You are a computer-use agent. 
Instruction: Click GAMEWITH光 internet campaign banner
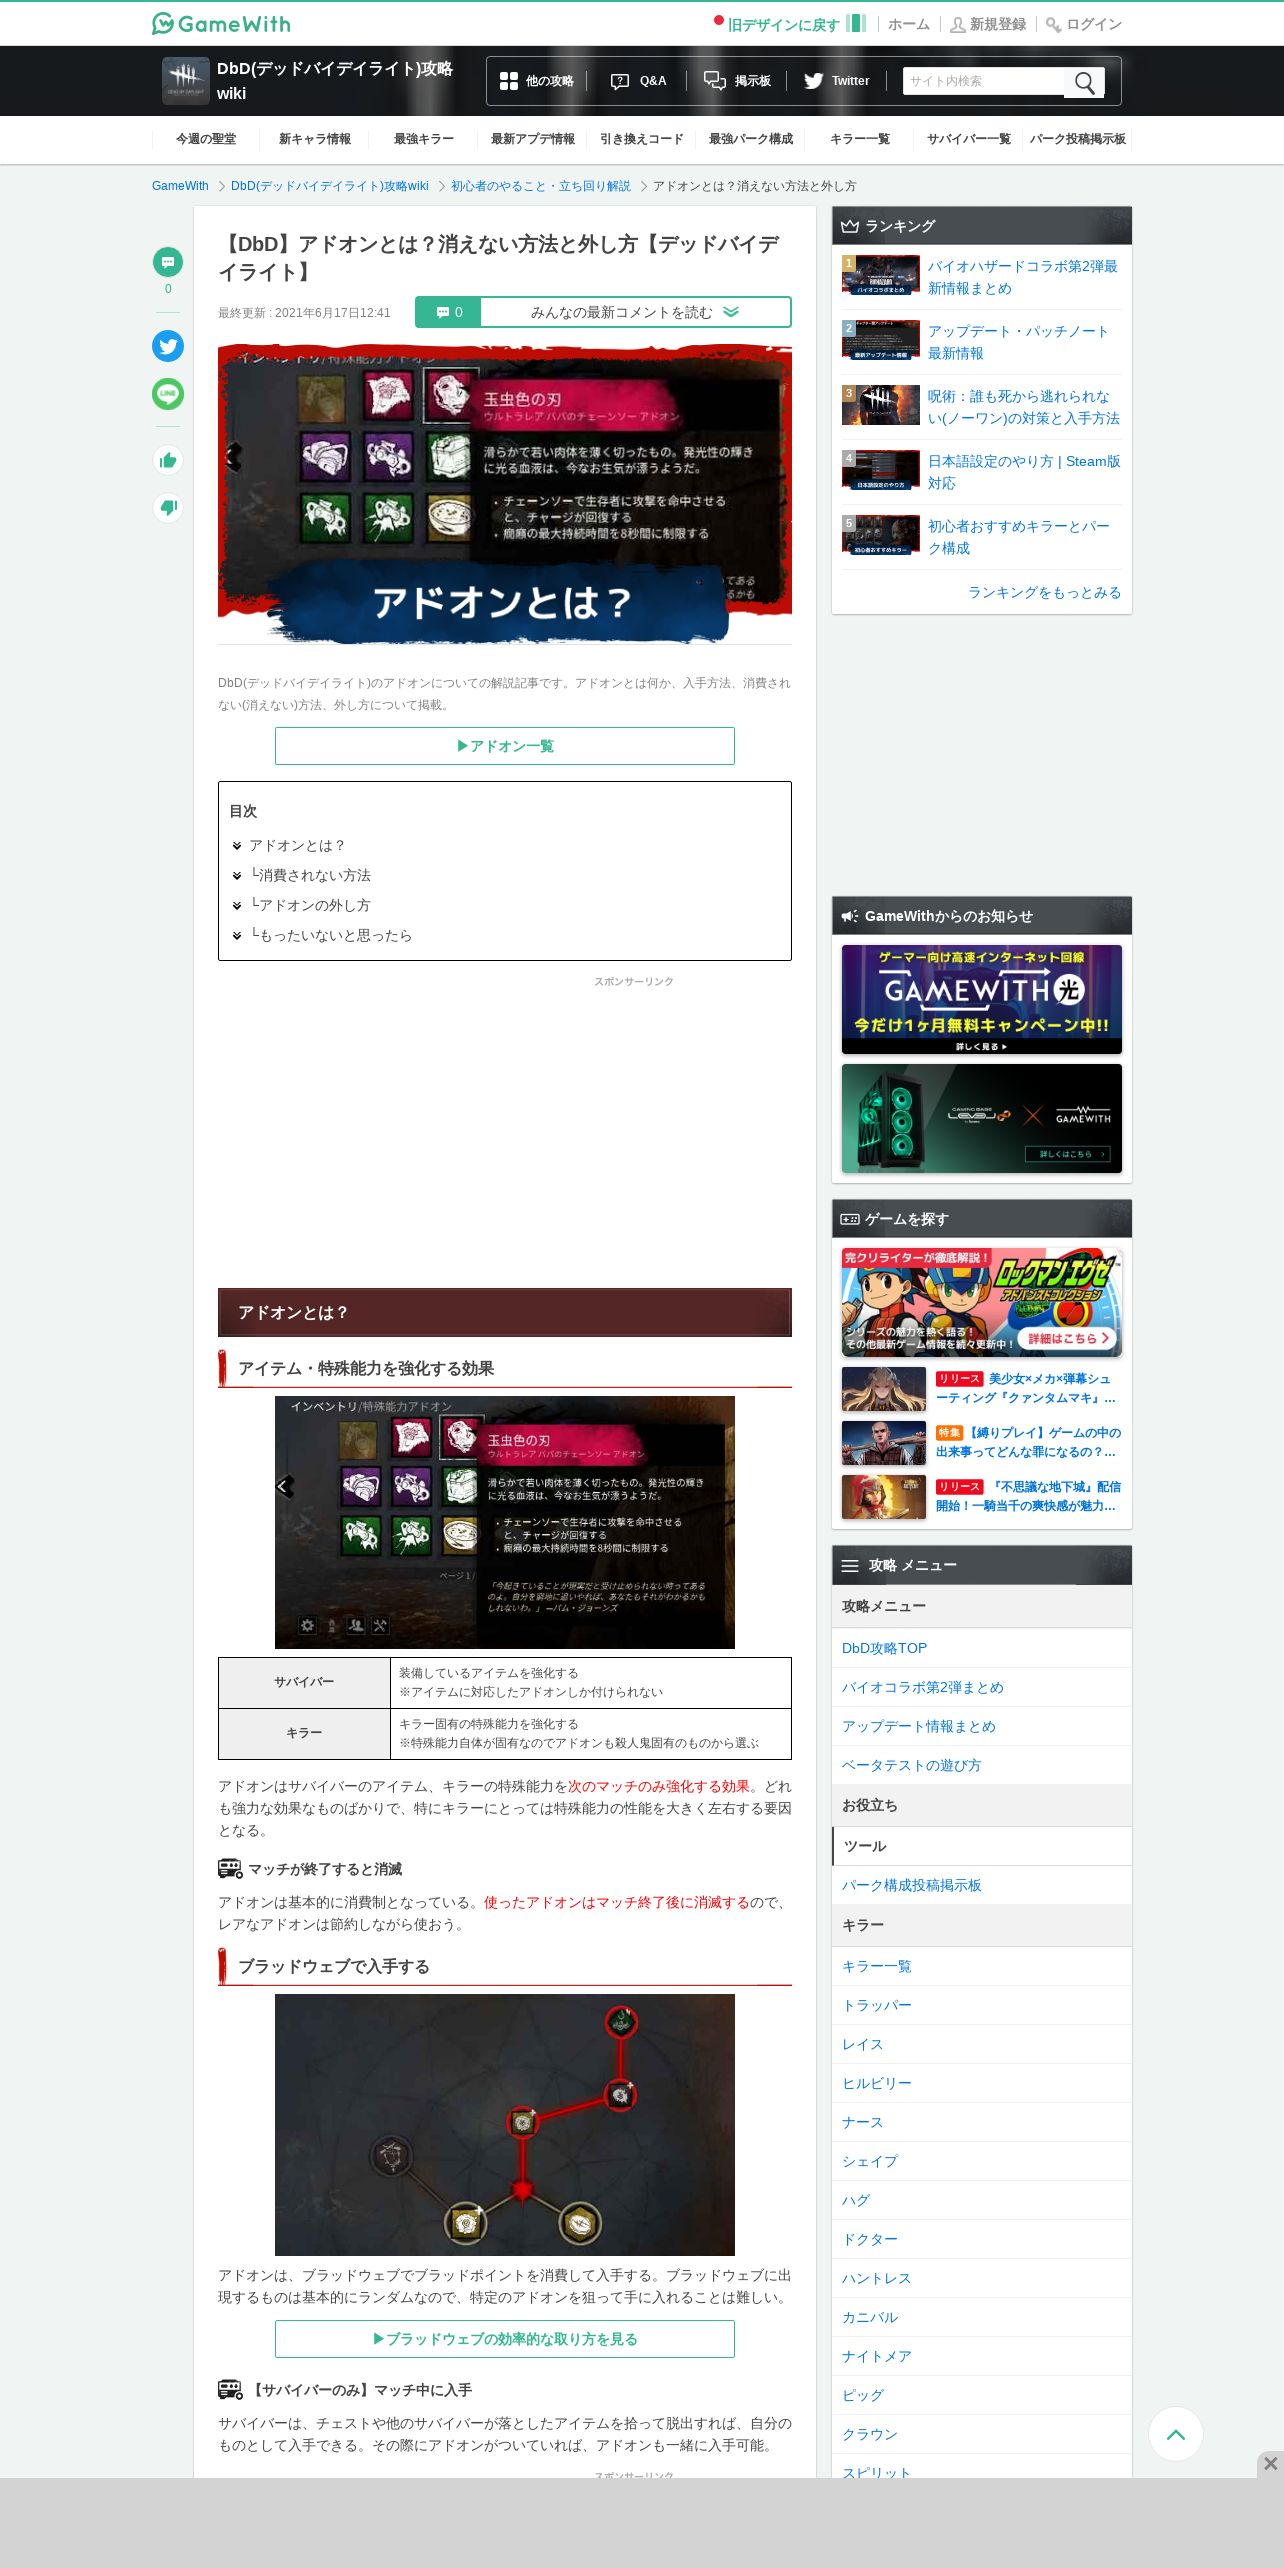click(x=982, y=999)
